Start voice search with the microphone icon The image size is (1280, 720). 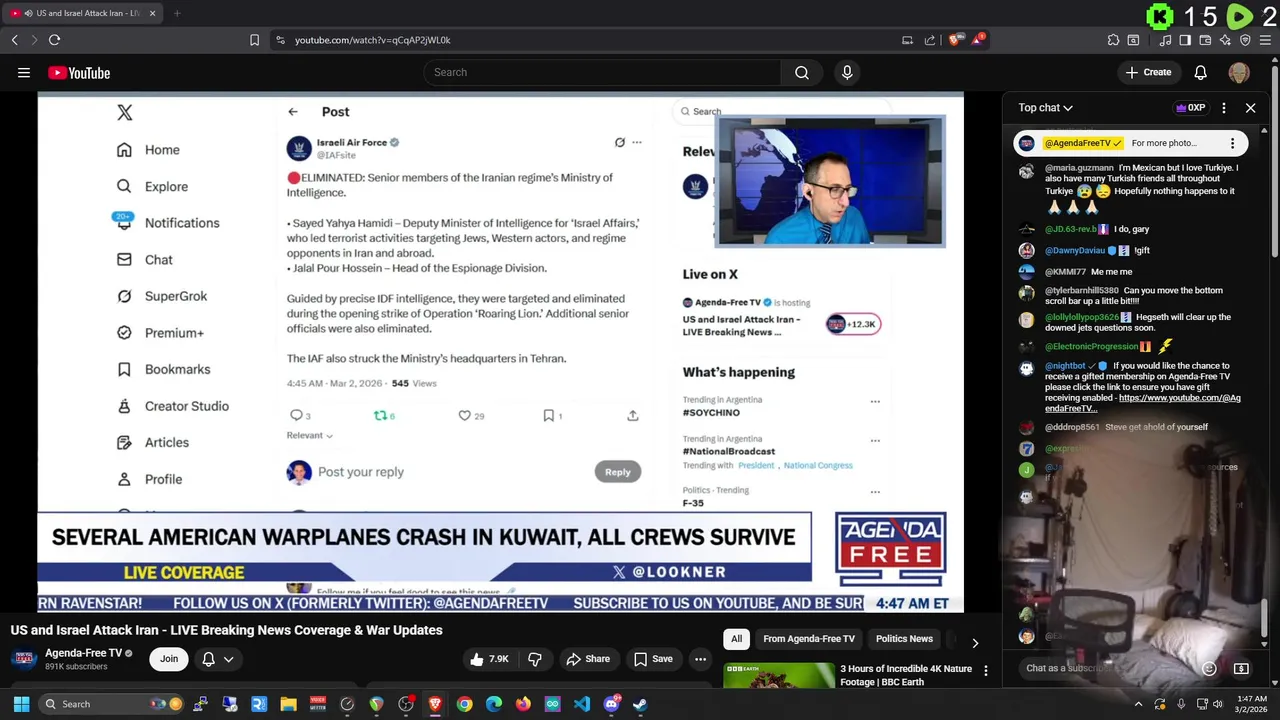coord(847,72)
